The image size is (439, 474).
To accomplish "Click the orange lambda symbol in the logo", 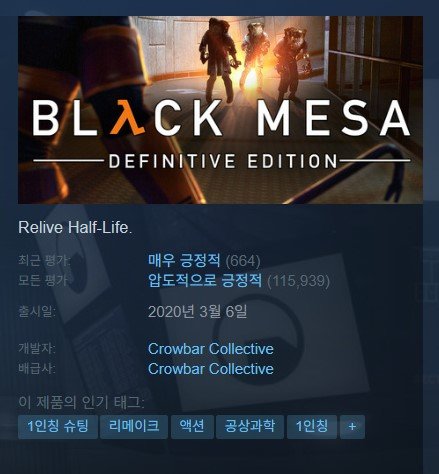I will pos(128,118).
